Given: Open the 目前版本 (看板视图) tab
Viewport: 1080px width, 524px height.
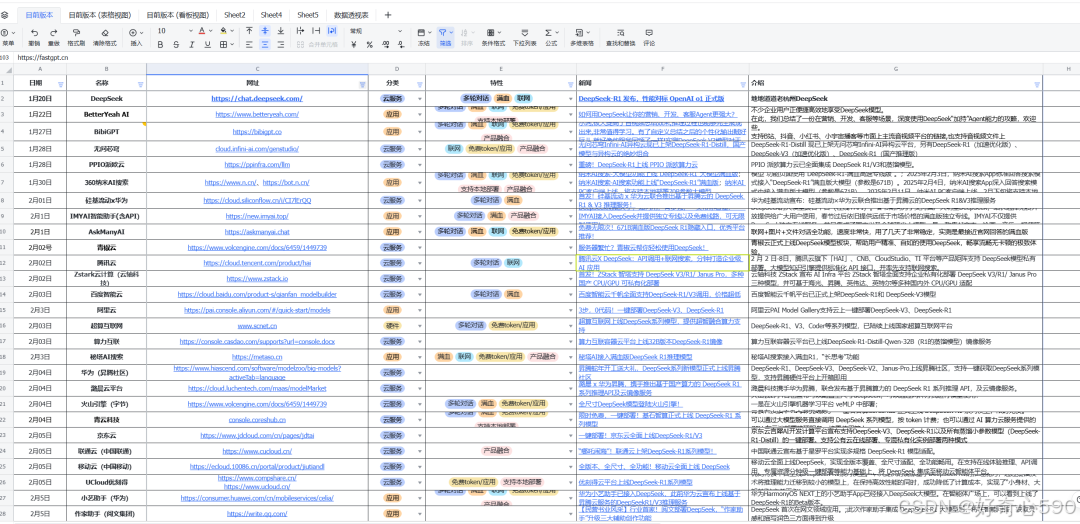Looking at the screenshot, I should coord(178,14).
